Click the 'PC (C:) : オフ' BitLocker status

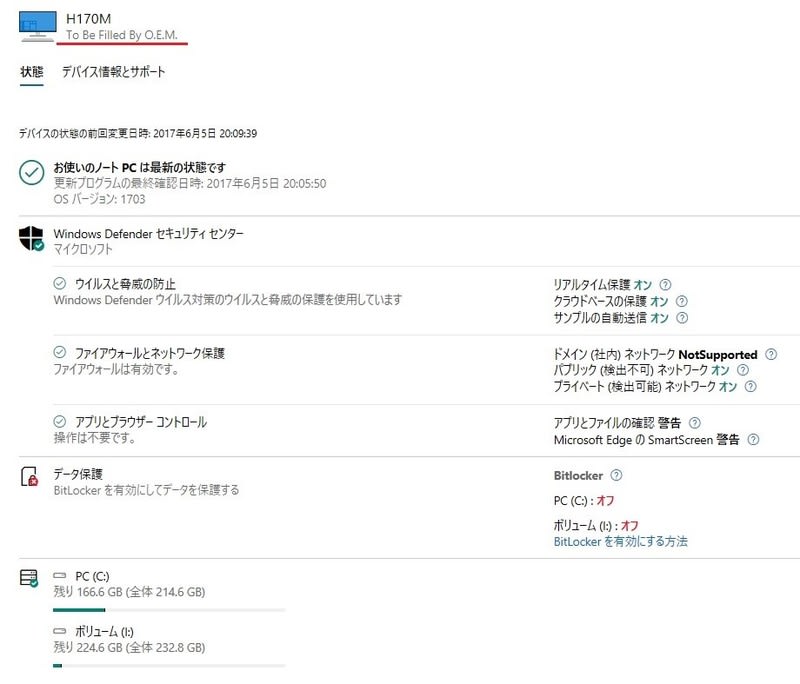click(x=584, y=501)
